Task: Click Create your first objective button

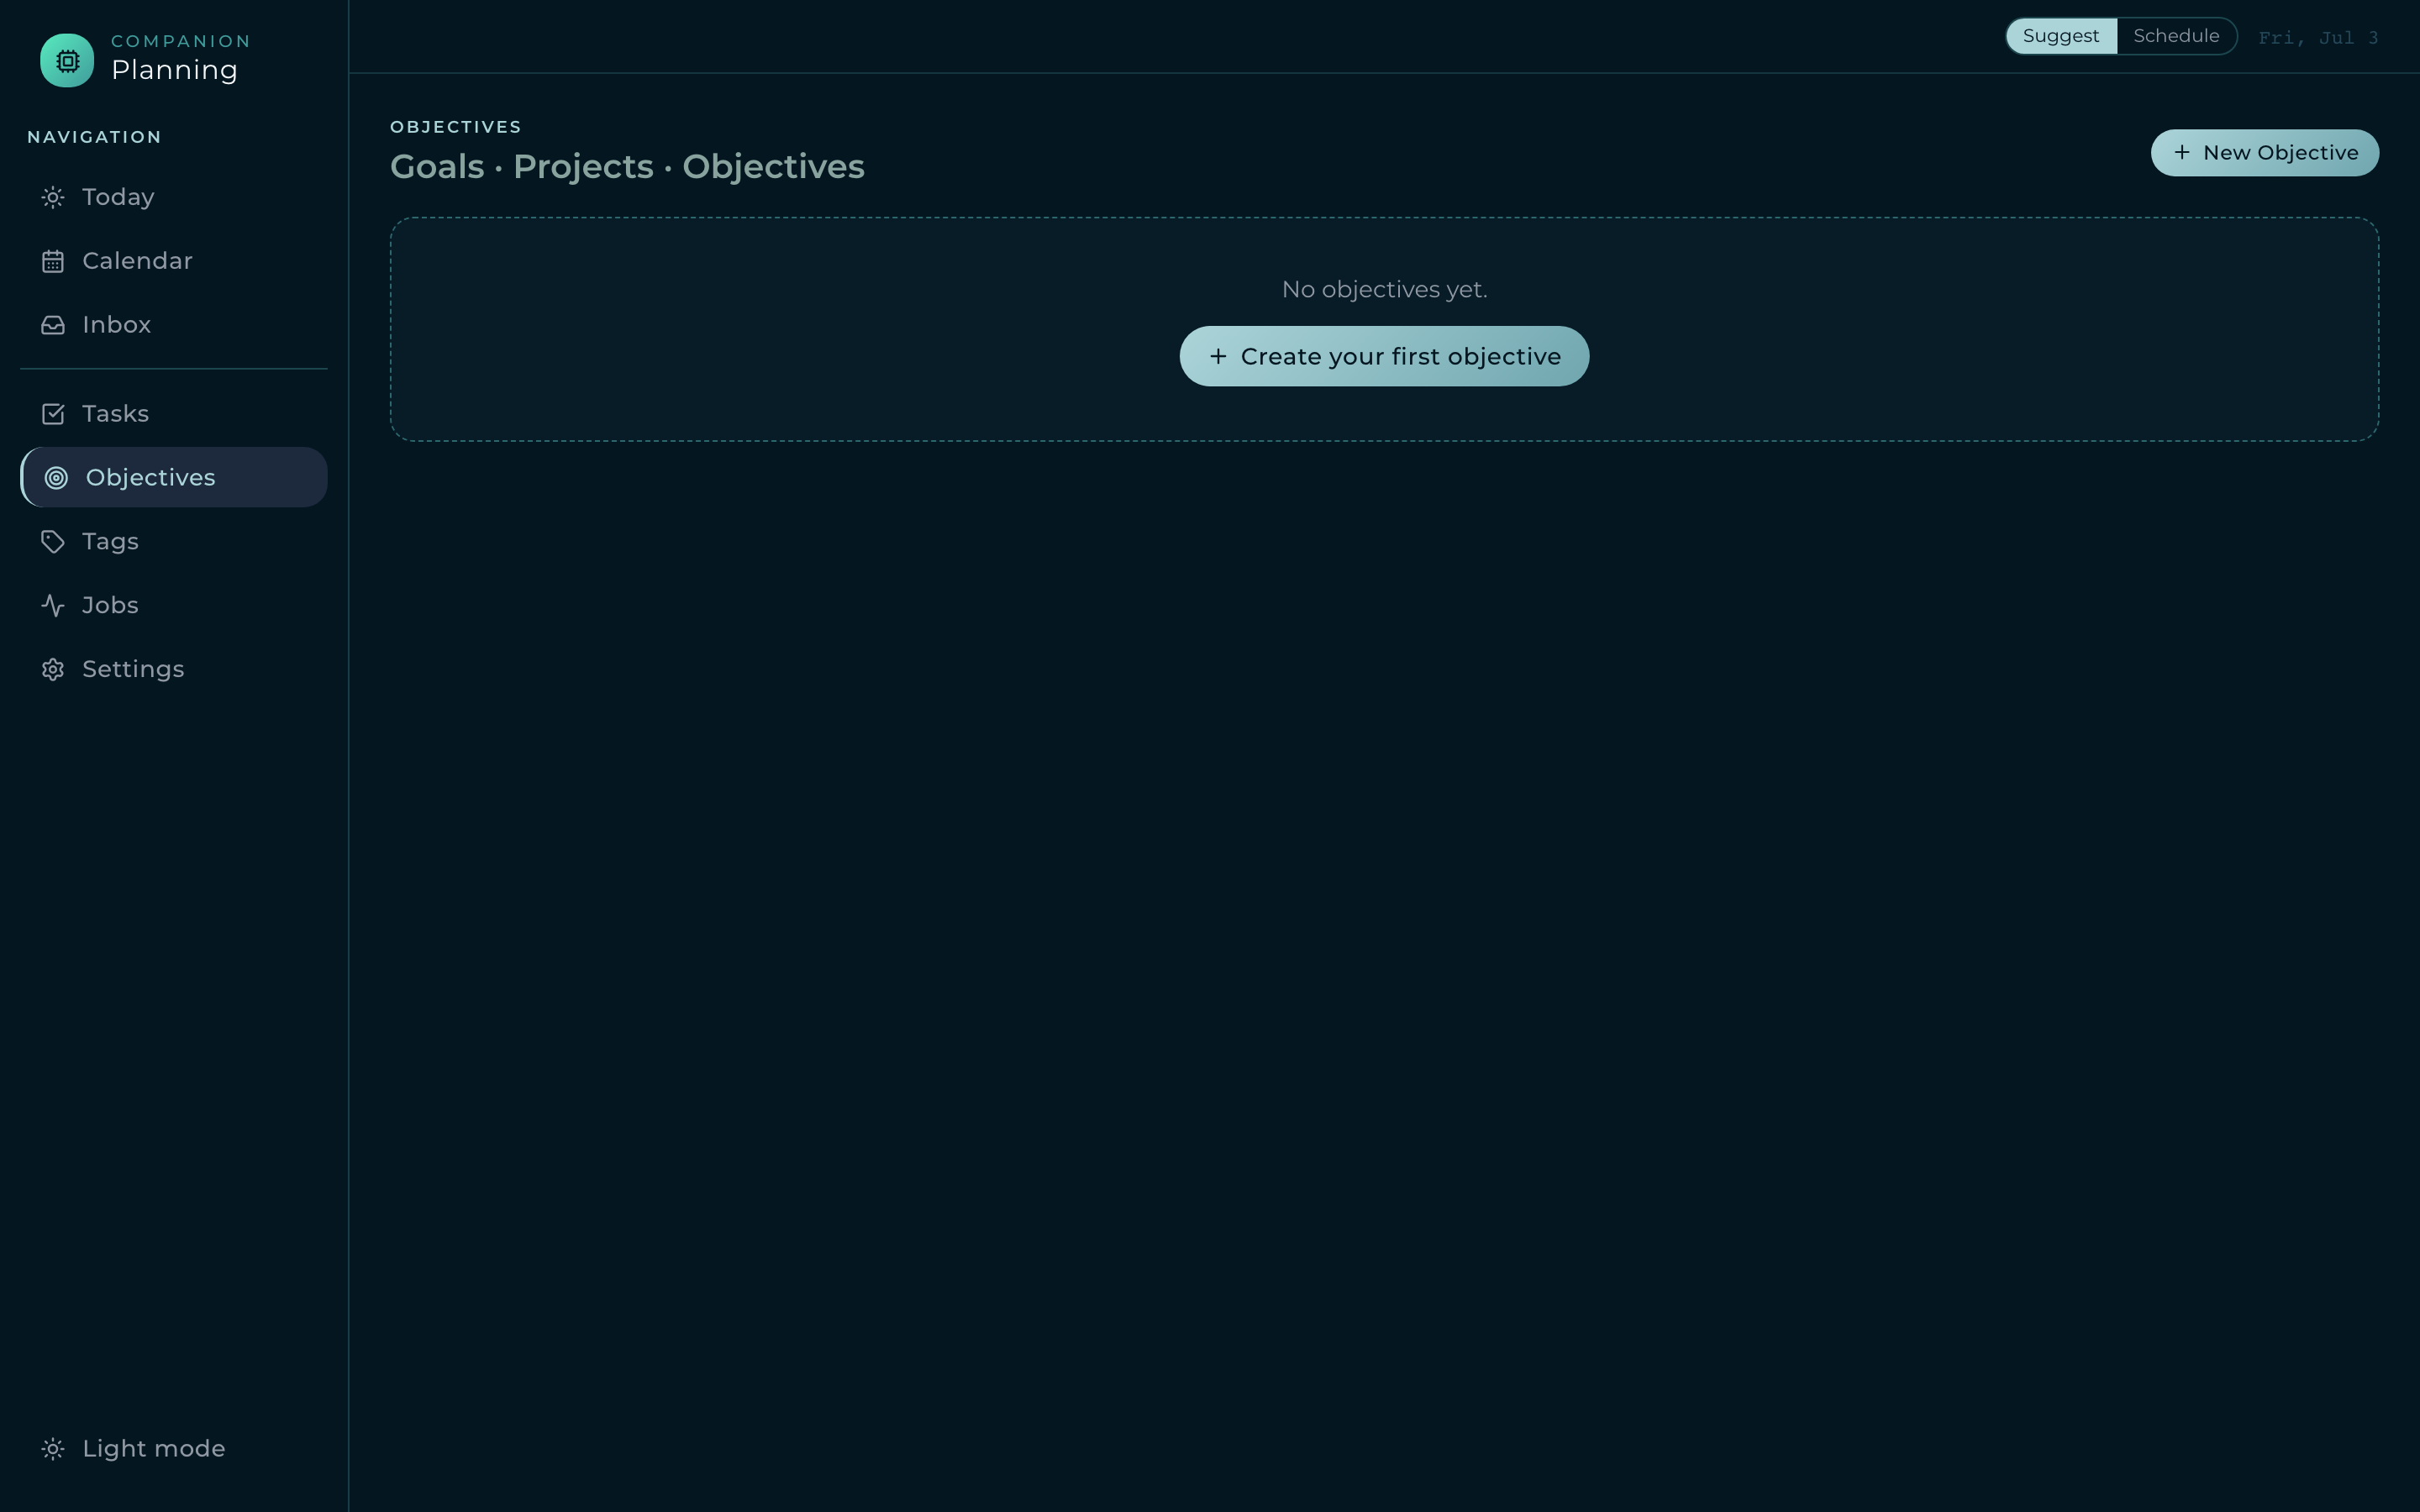Action: tap(1384, 356)
